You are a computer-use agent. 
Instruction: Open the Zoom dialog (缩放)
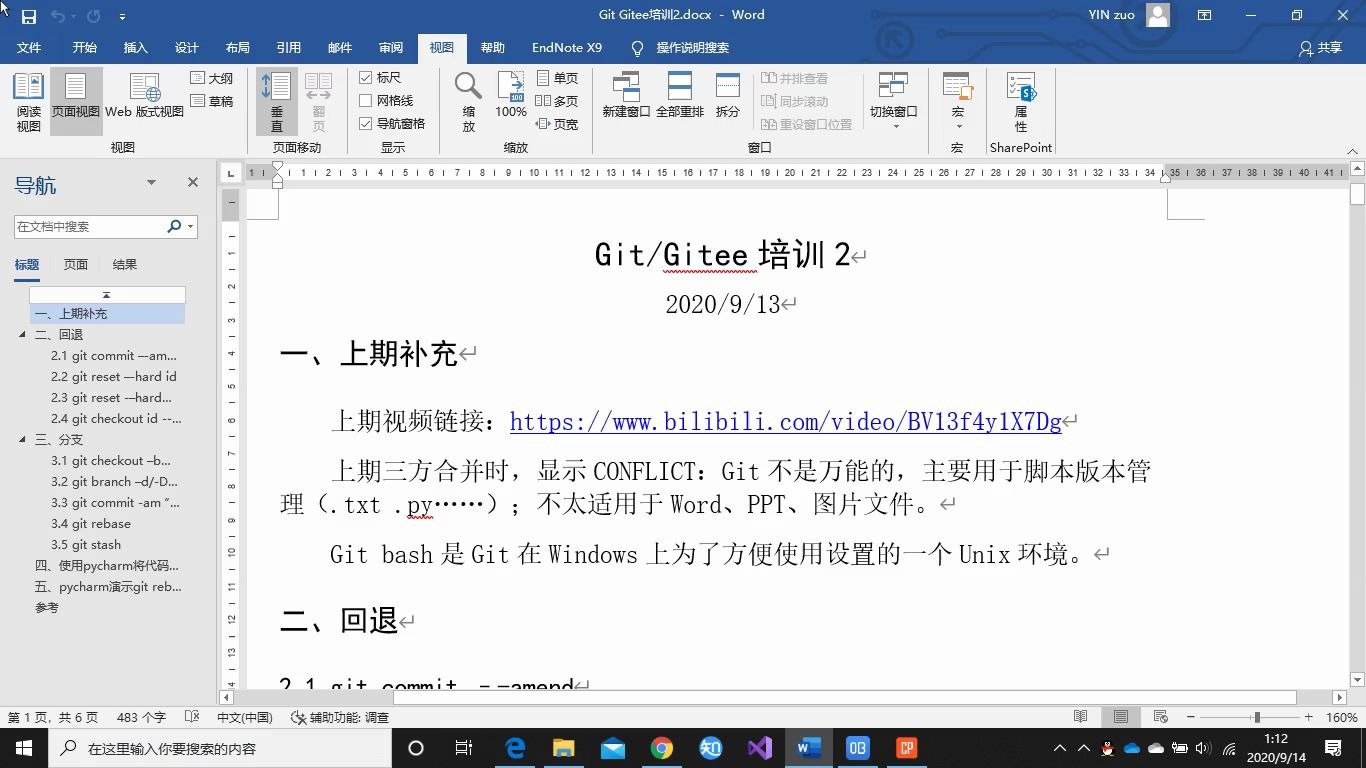(x=468, y=102)
